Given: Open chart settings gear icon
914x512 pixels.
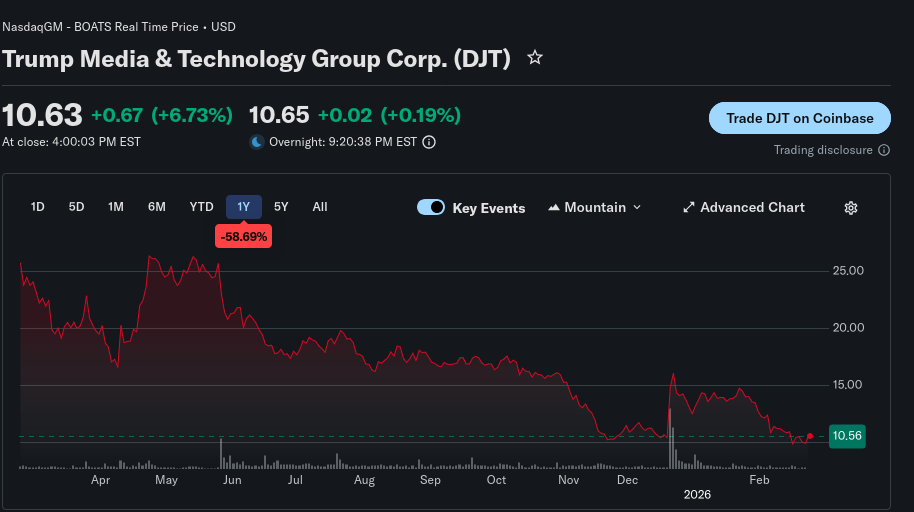Looking at the screenshot, I should click(x=851, y=208).
